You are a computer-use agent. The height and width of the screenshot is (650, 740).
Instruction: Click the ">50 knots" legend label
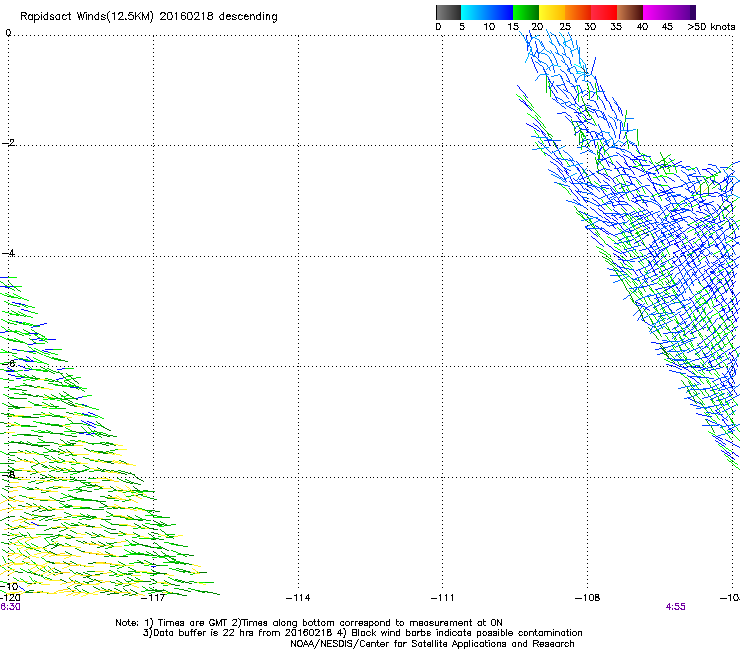pyautogui.click(x=711, y=27)
